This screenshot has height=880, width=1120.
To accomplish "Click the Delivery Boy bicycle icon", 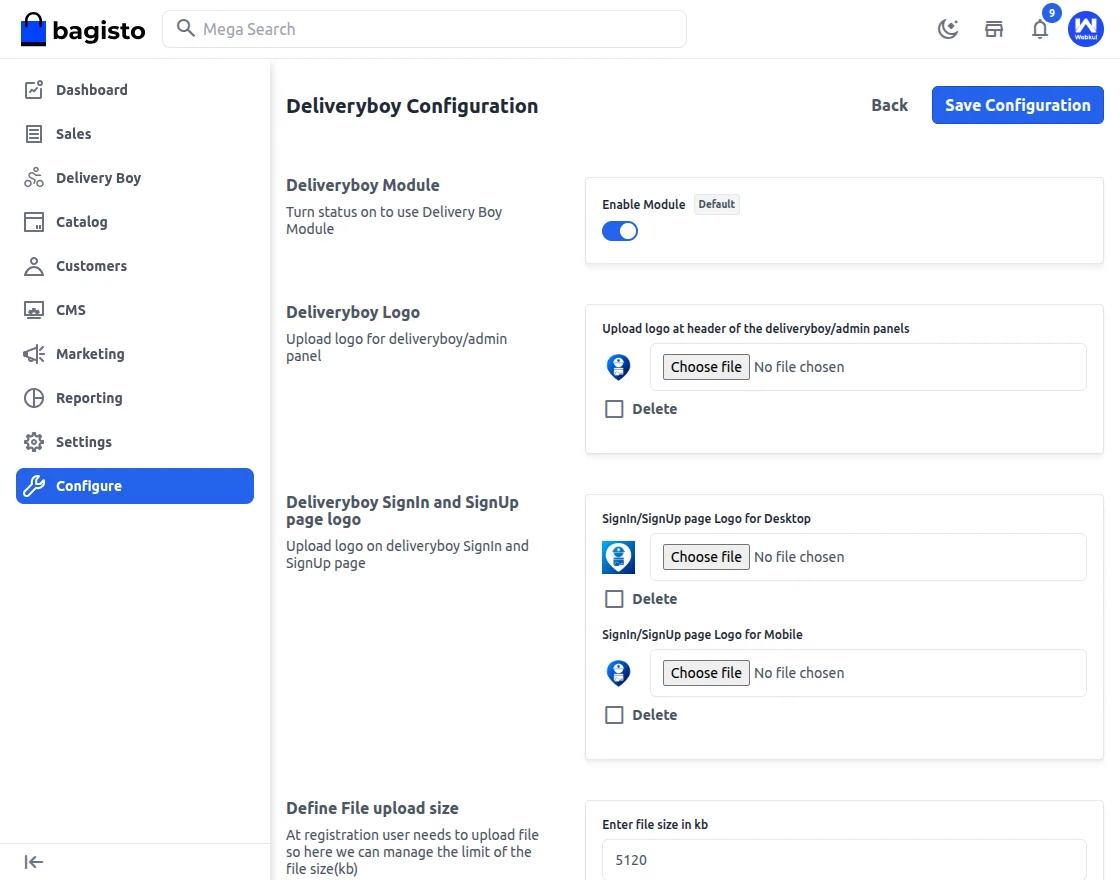I will click(x=34, y=178).
